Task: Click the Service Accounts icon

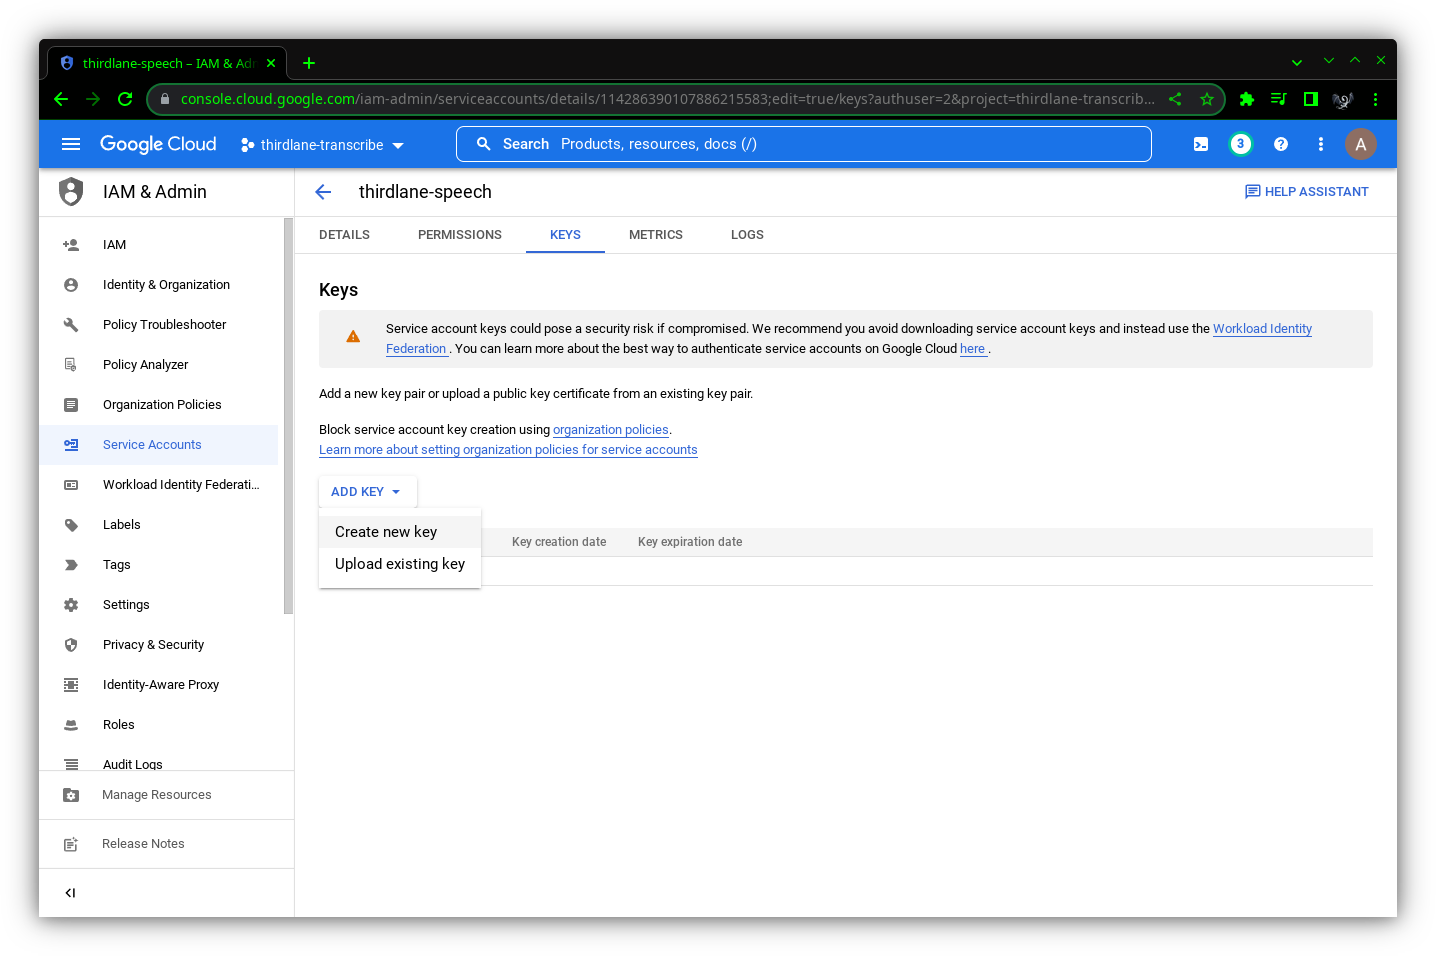Action: coord(71,445)
